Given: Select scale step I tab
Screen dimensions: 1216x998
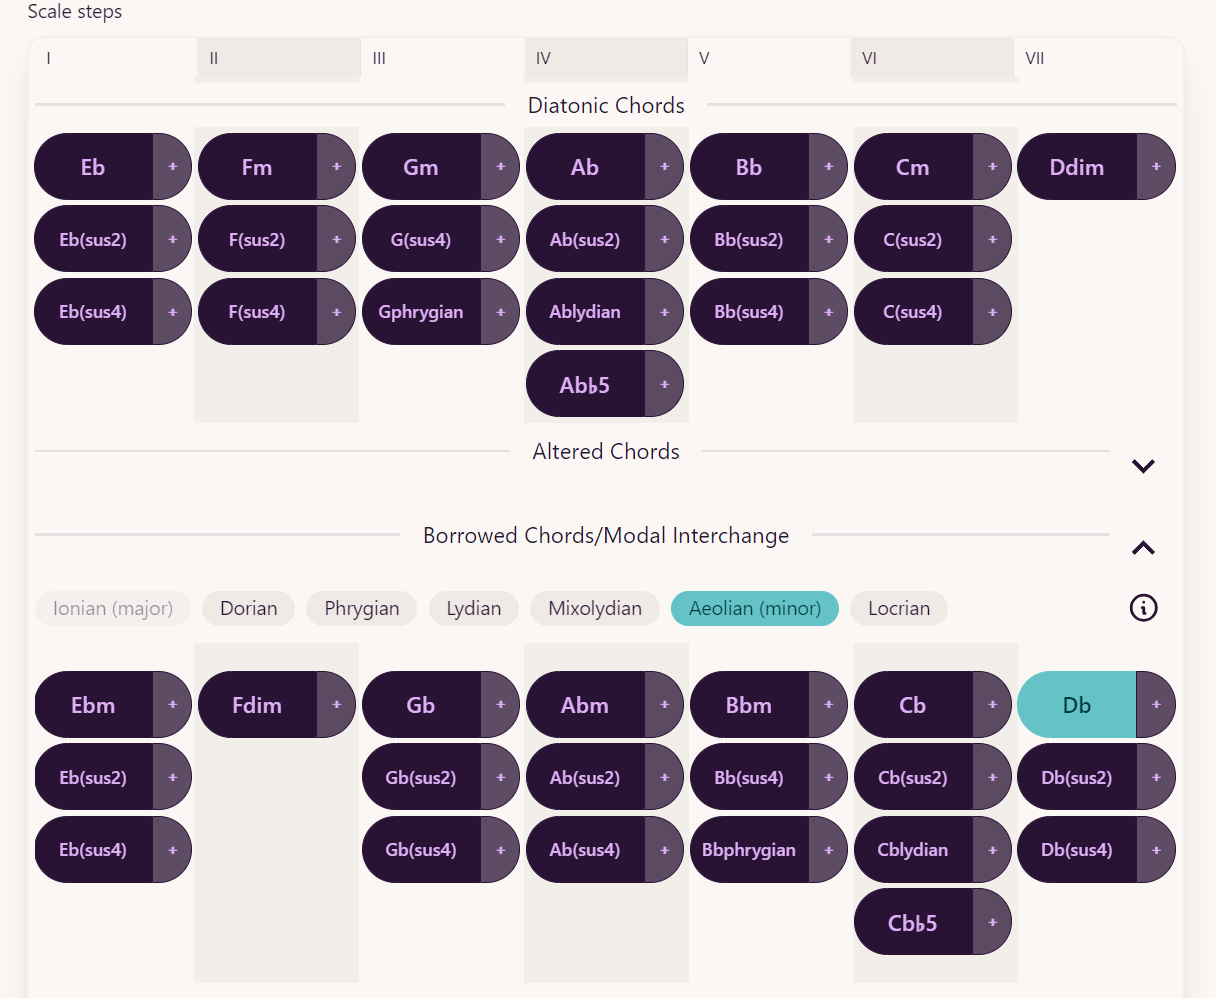Looking at the screenshot, I should 114,58.
